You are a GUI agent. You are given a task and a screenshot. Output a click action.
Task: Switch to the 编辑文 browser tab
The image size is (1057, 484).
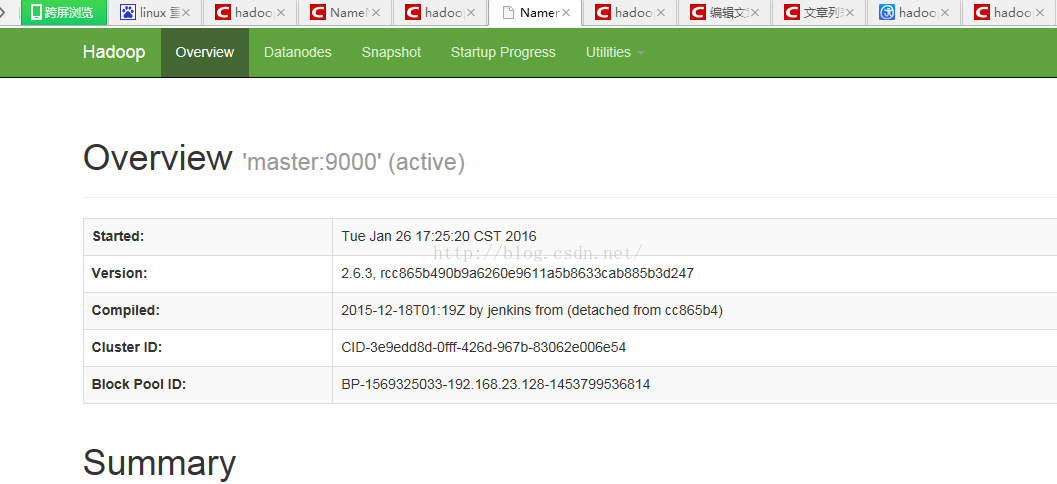click(723, 12)
